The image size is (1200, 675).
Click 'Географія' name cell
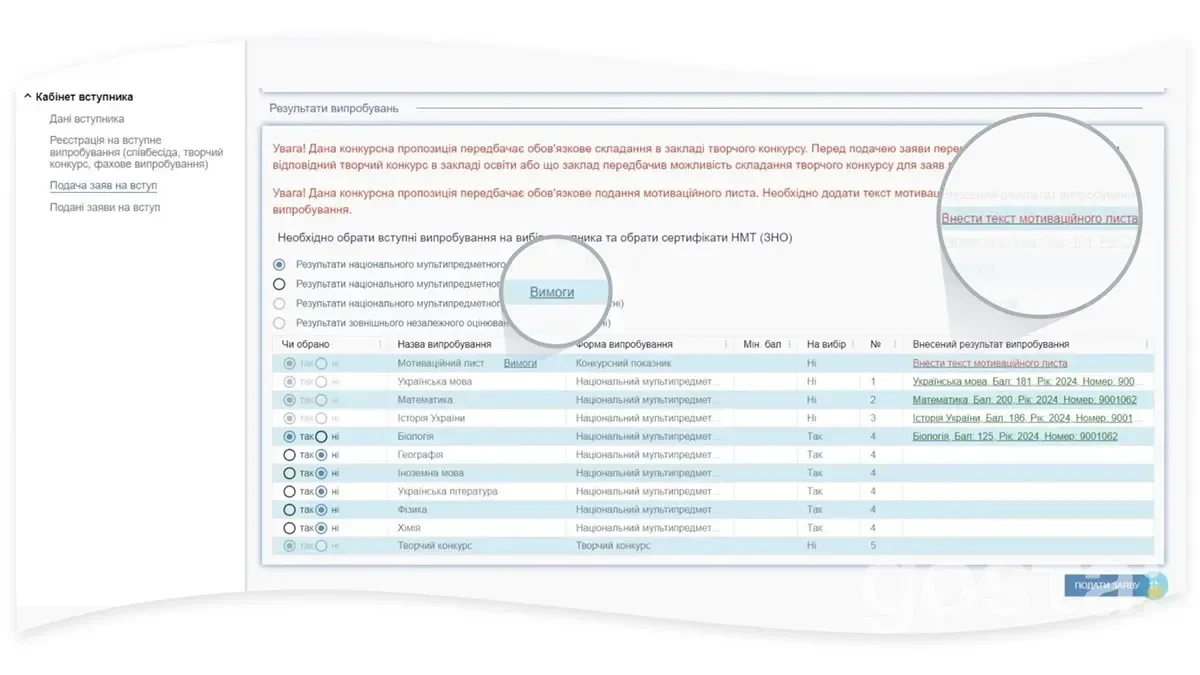[x=420, y=455]
